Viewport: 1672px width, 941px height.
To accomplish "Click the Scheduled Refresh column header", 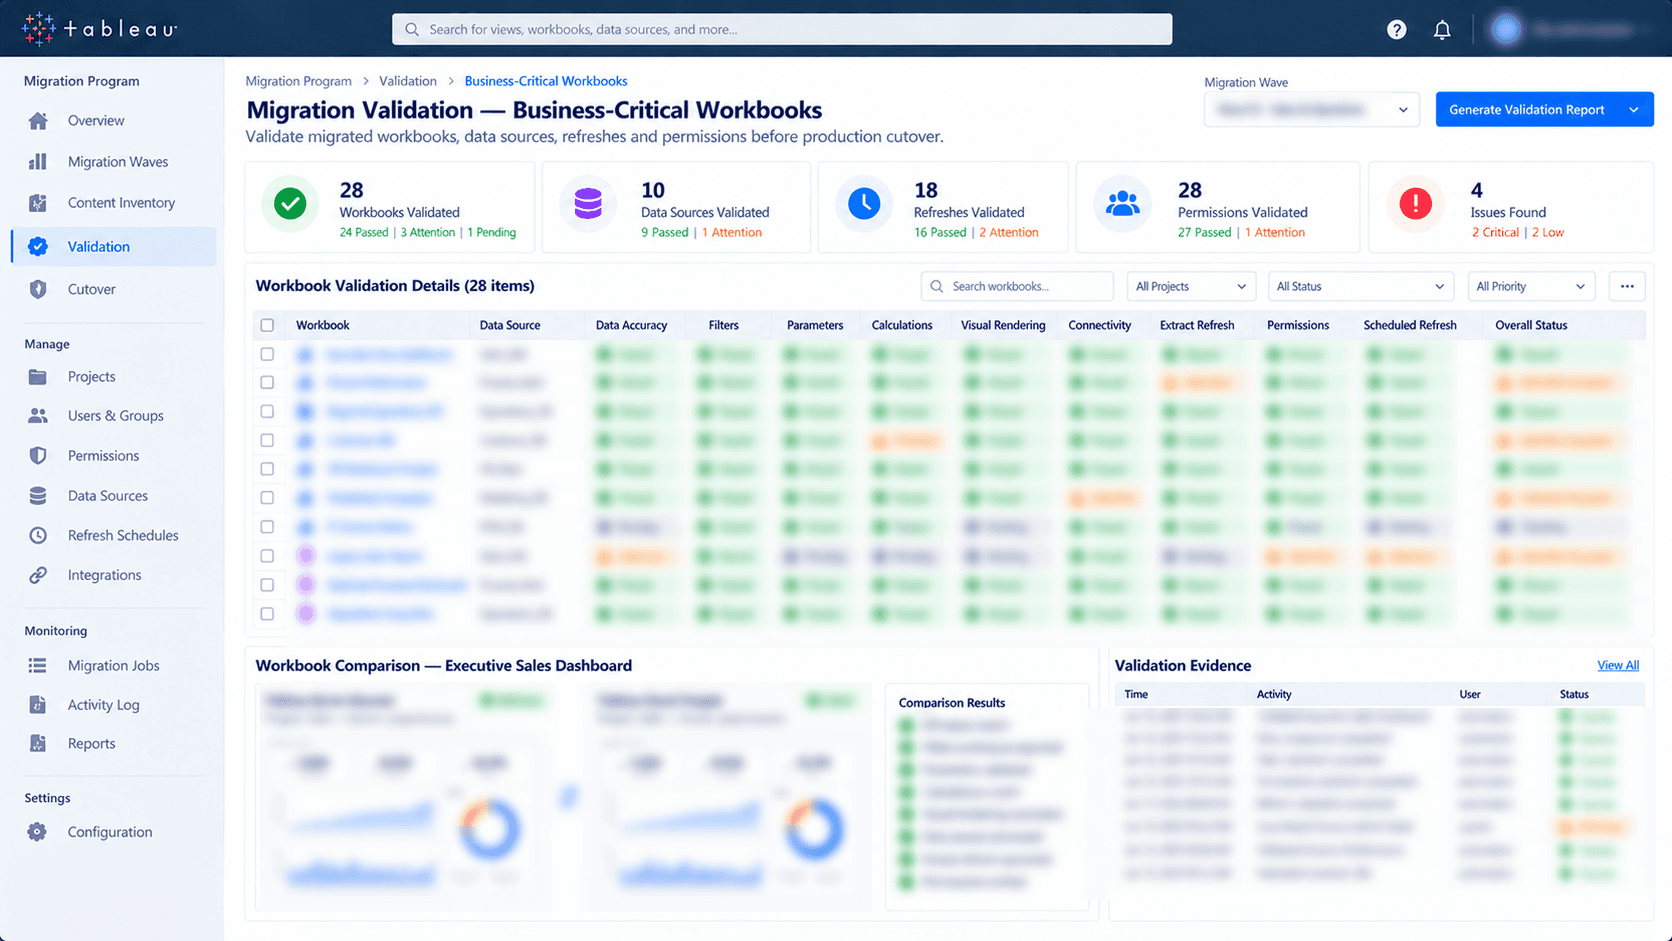I will point(1410,325).
